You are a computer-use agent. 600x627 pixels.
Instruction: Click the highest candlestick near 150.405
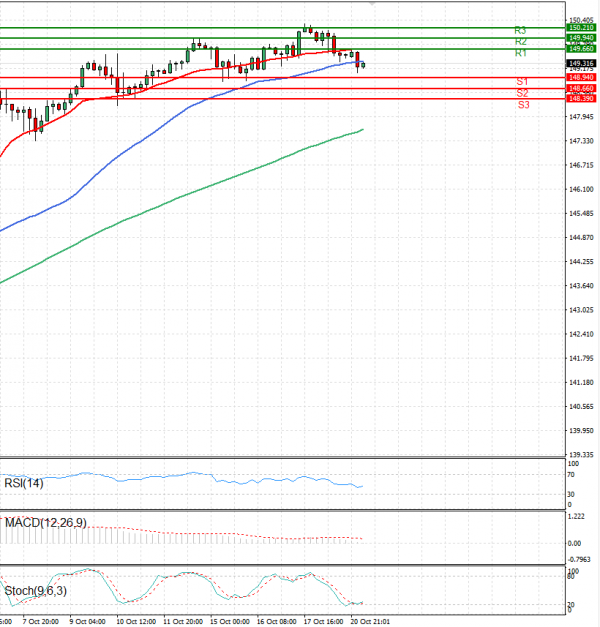point(305,29)
